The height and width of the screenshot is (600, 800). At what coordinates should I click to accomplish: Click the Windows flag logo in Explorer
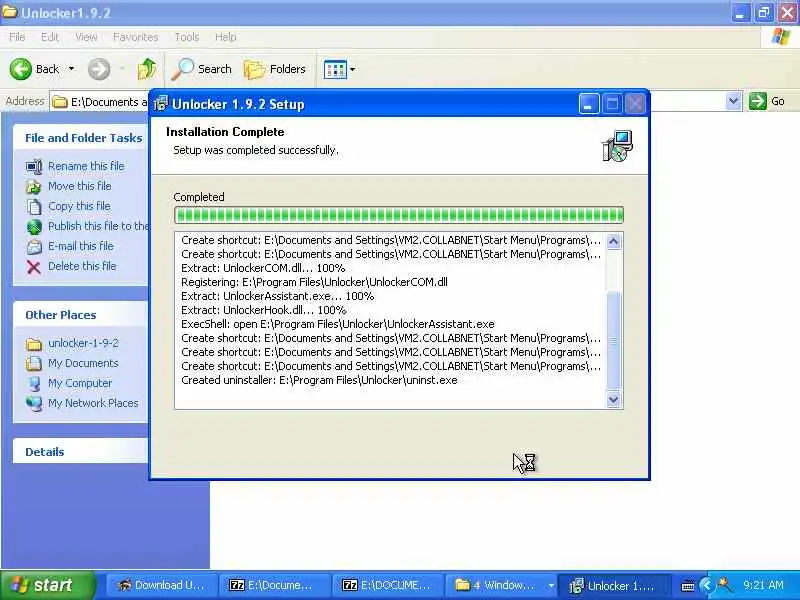pyautogui.click(x=780, y=37)
